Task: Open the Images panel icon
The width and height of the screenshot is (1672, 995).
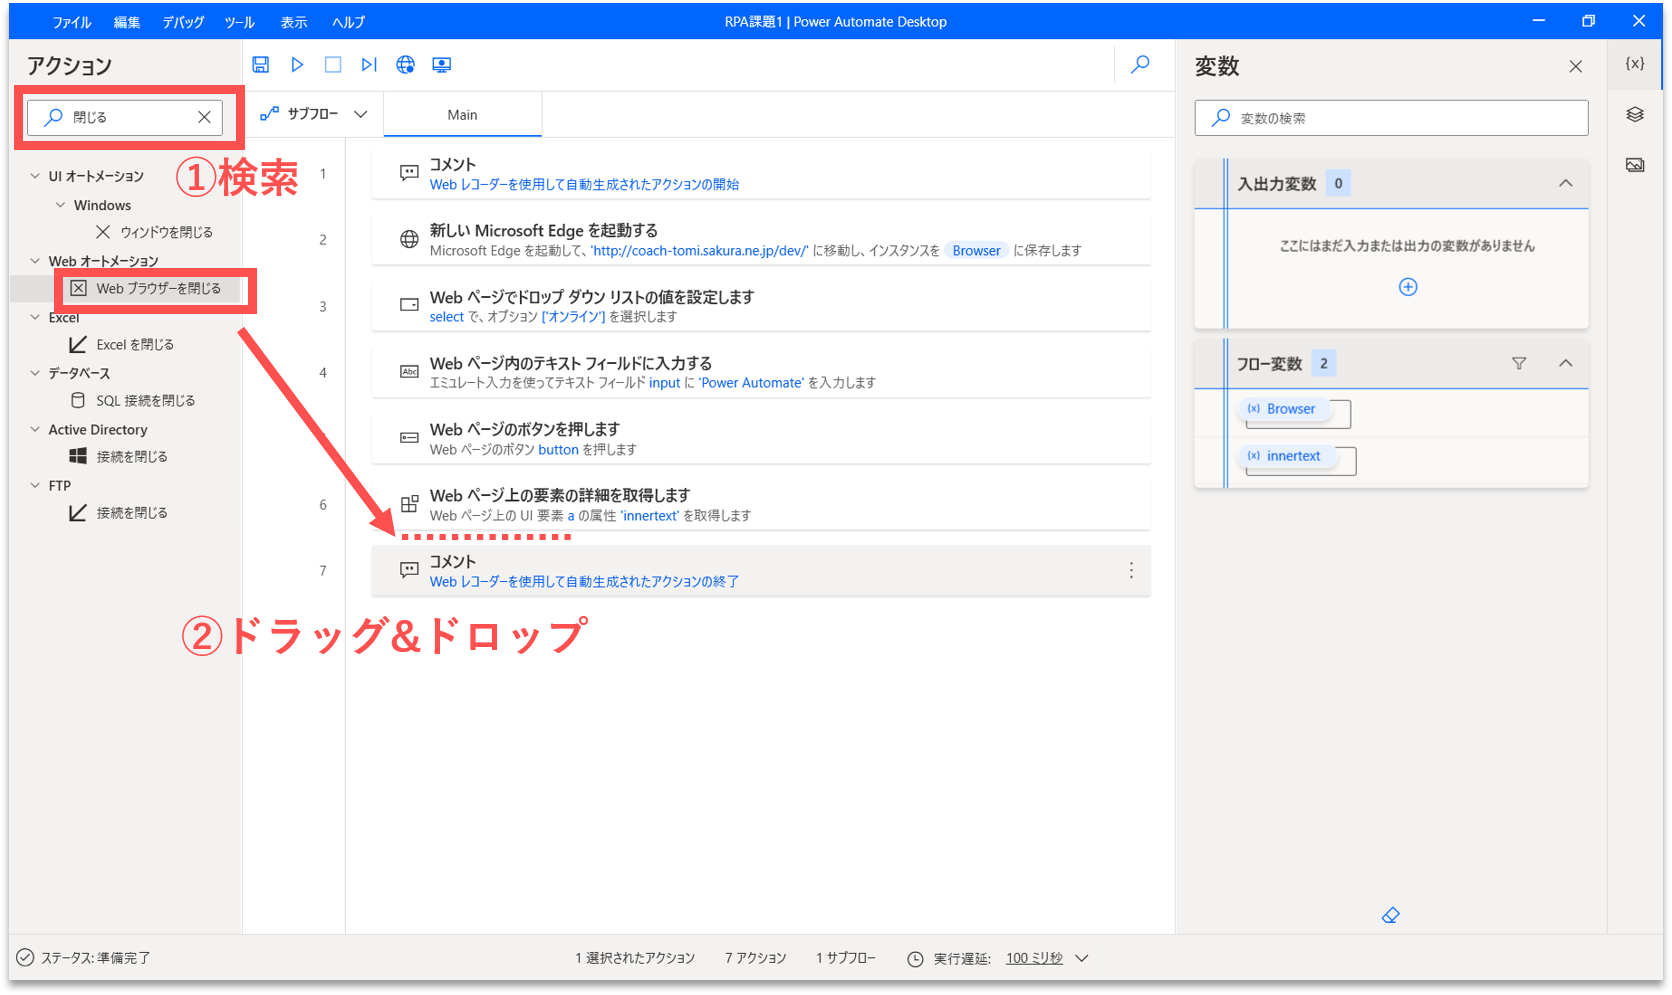Action: click(x=1635, y=165)
